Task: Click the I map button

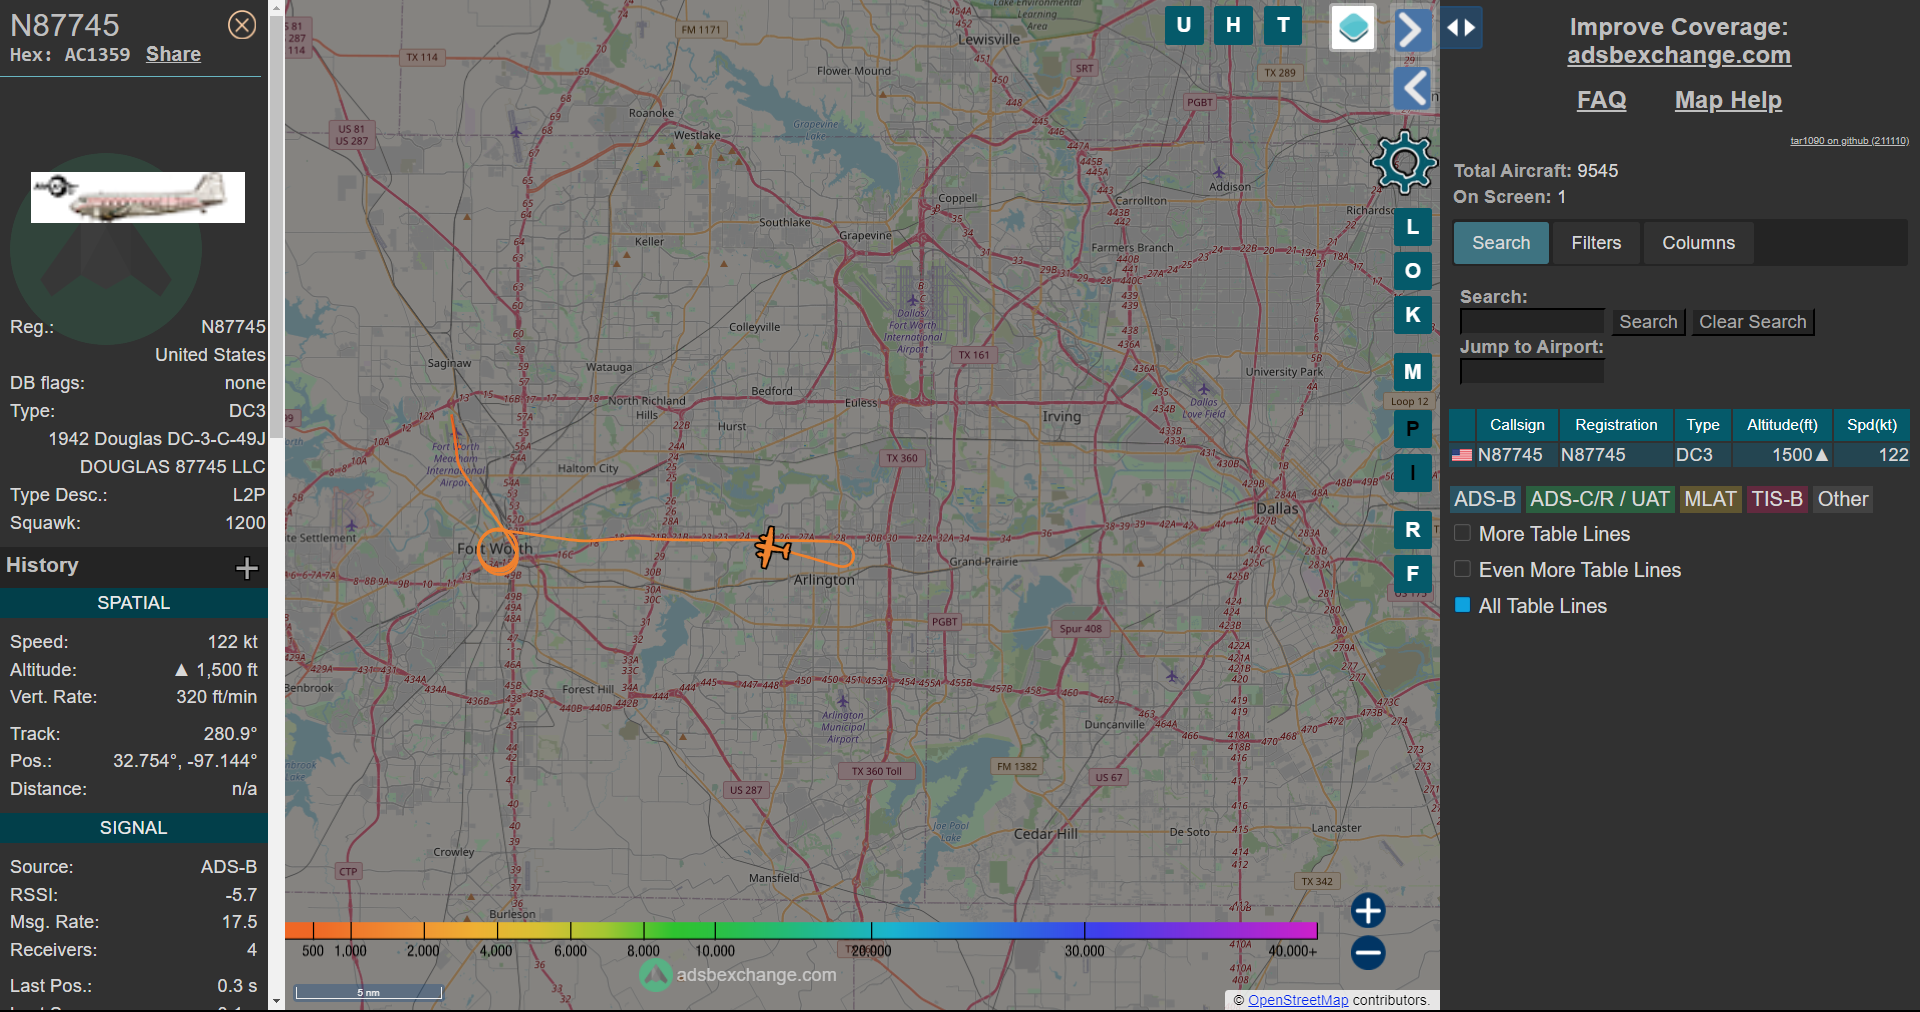Action: click(1413, 473)
